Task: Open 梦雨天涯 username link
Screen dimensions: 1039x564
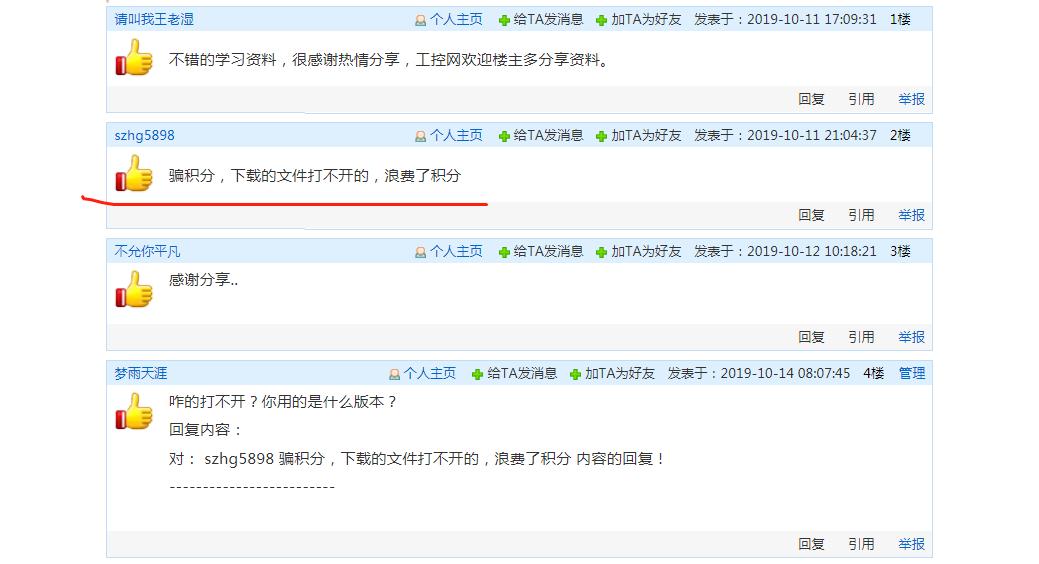Action: click(x=141, y=373)
